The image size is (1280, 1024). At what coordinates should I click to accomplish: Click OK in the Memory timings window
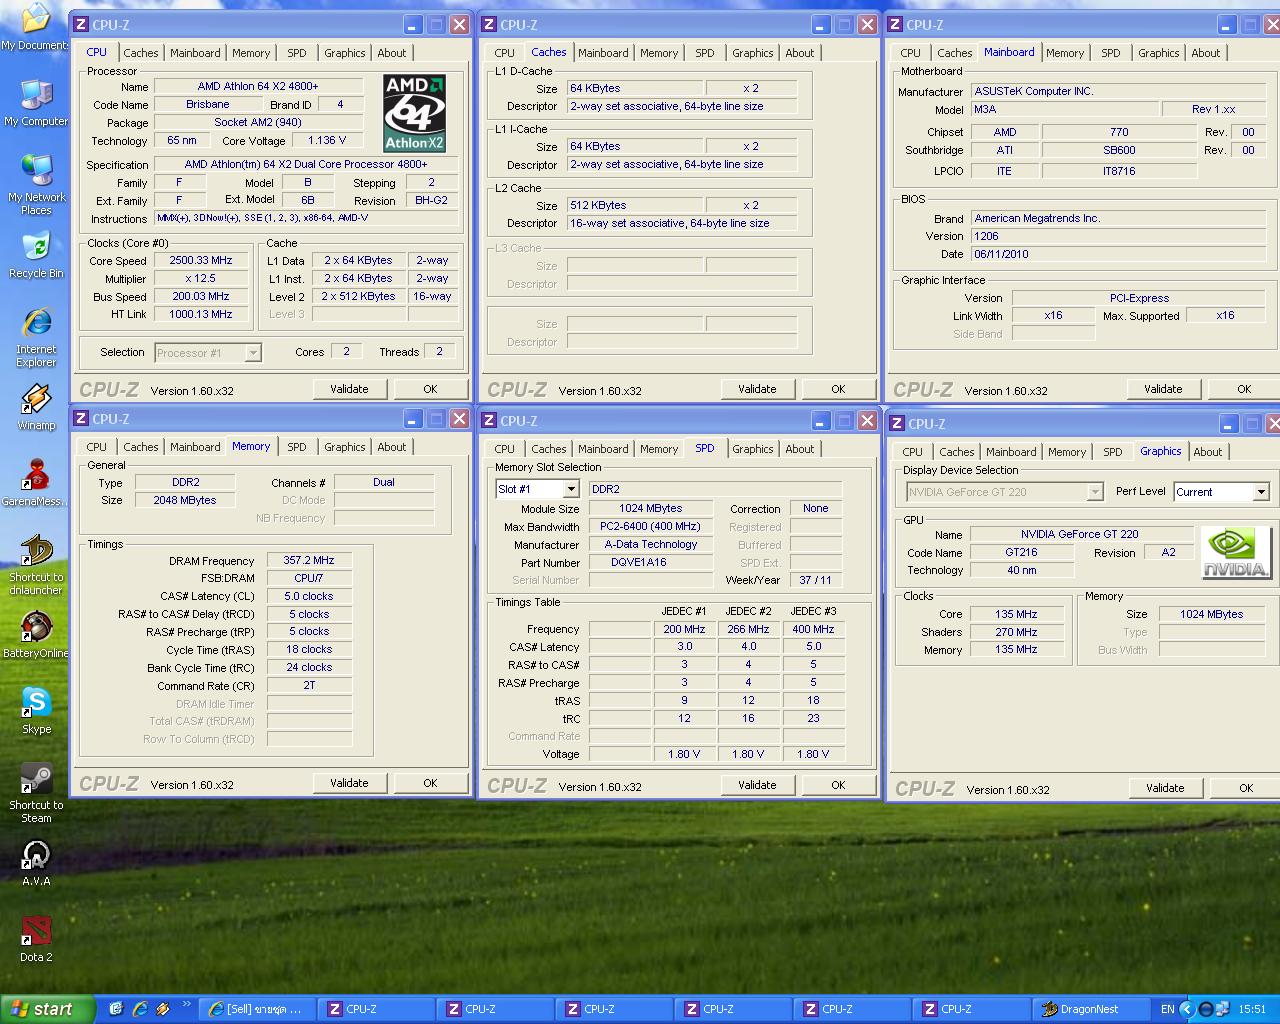coord(430,783)
